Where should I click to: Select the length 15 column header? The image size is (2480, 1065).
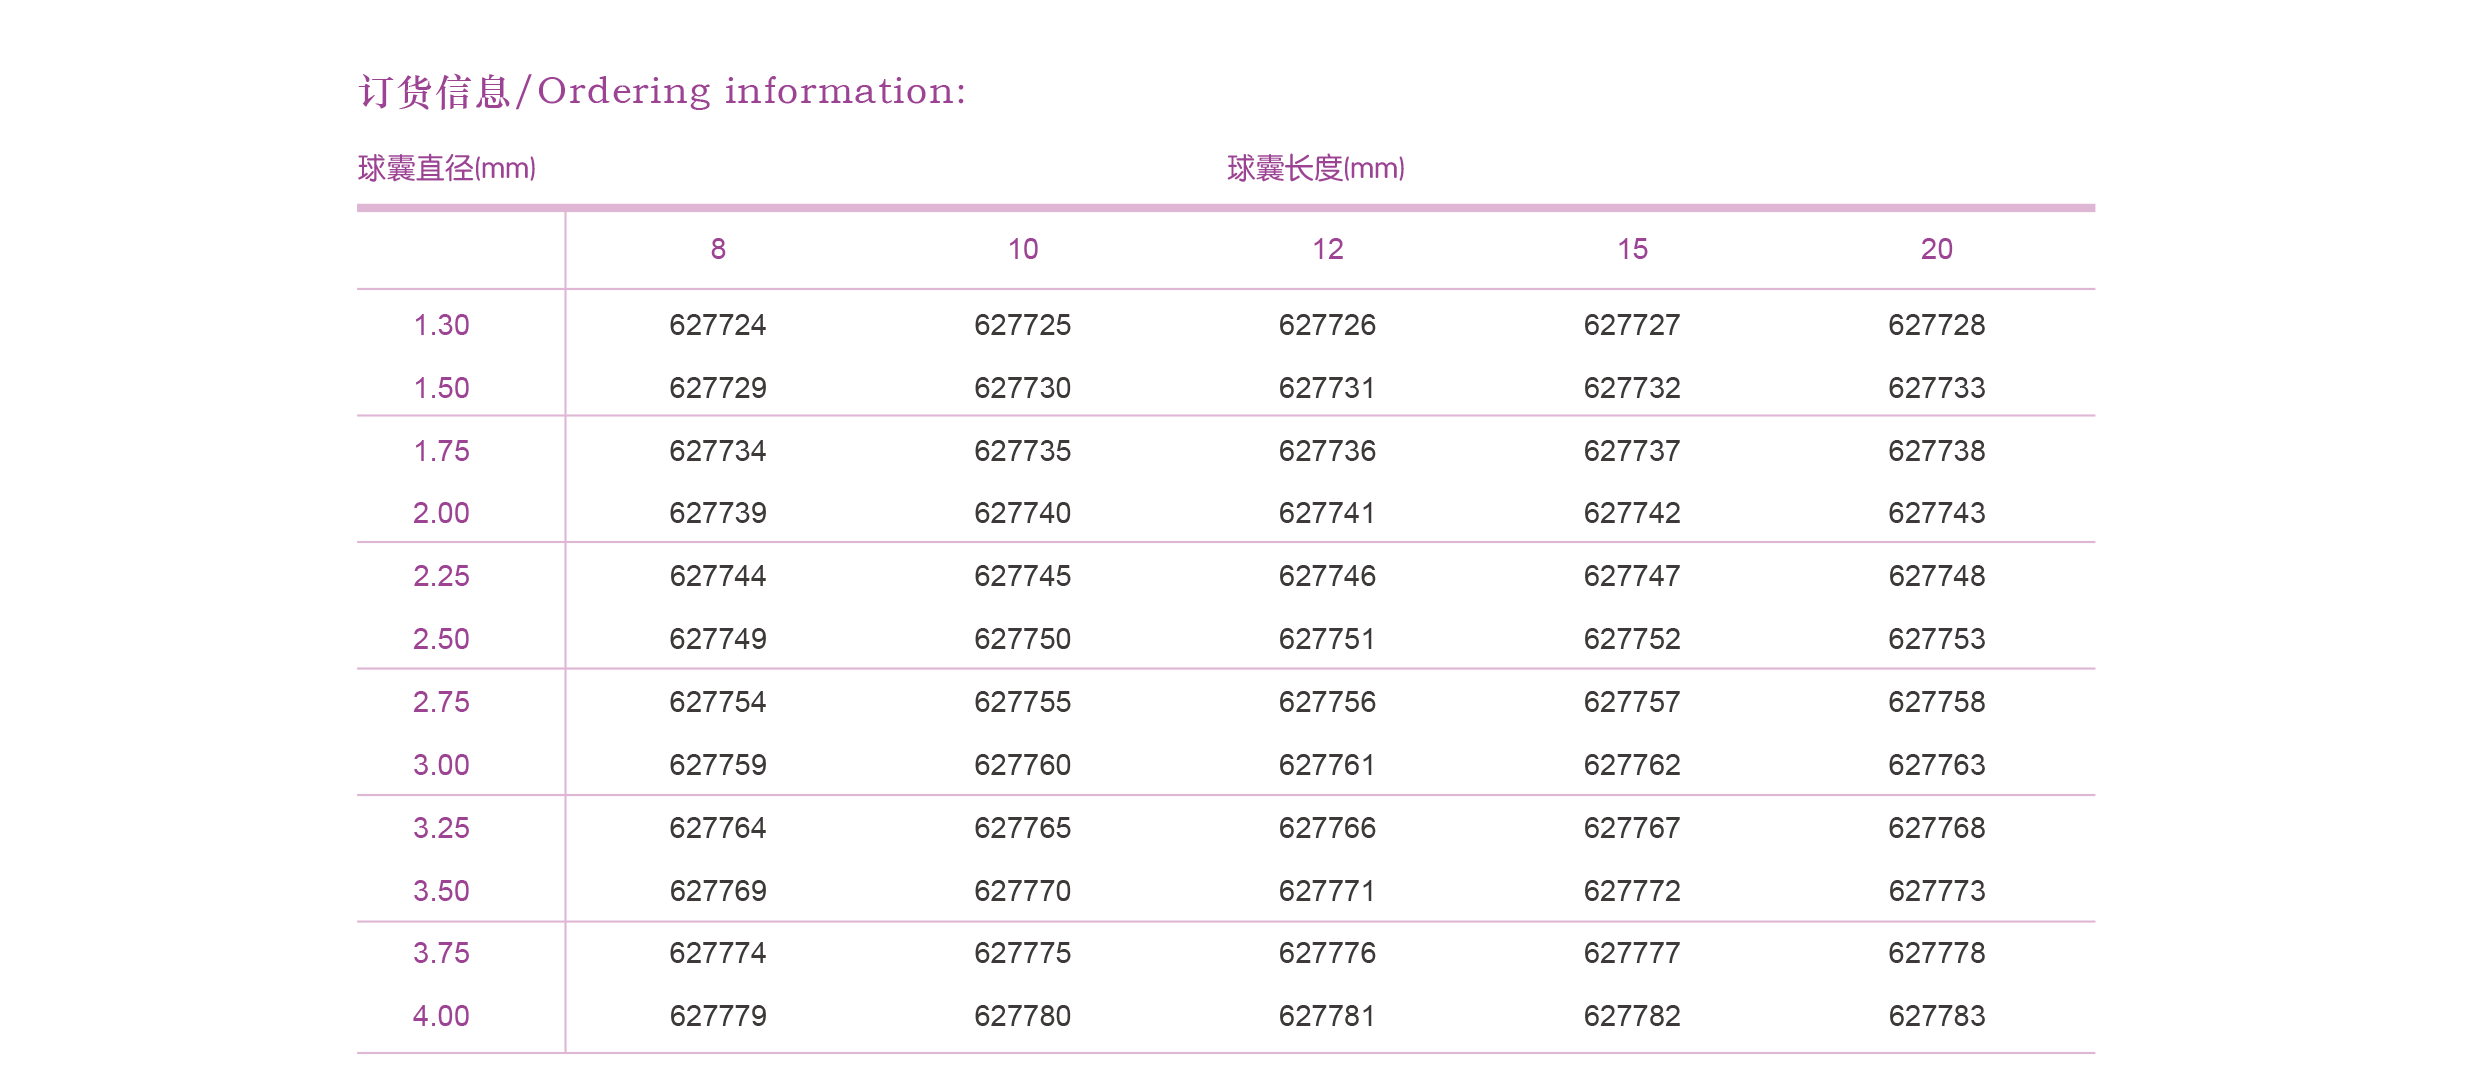tap(1632, 249)
